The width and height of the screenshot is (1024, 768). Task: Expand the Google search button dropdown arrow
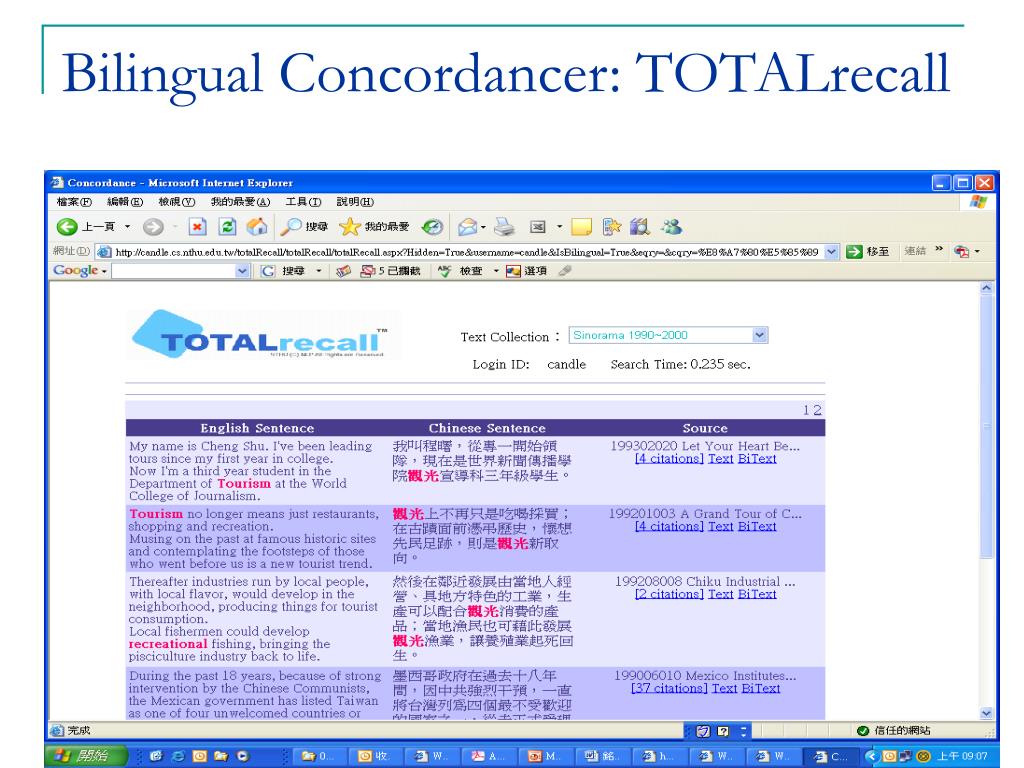(319, 270)
